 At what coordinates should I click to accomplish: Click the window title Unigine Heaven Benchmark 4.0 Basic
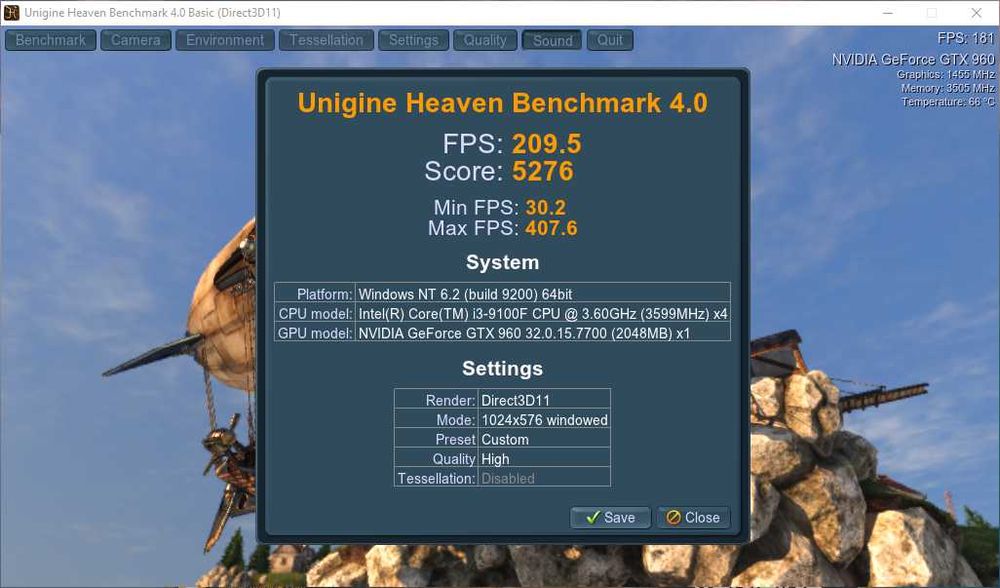(152, 13)
